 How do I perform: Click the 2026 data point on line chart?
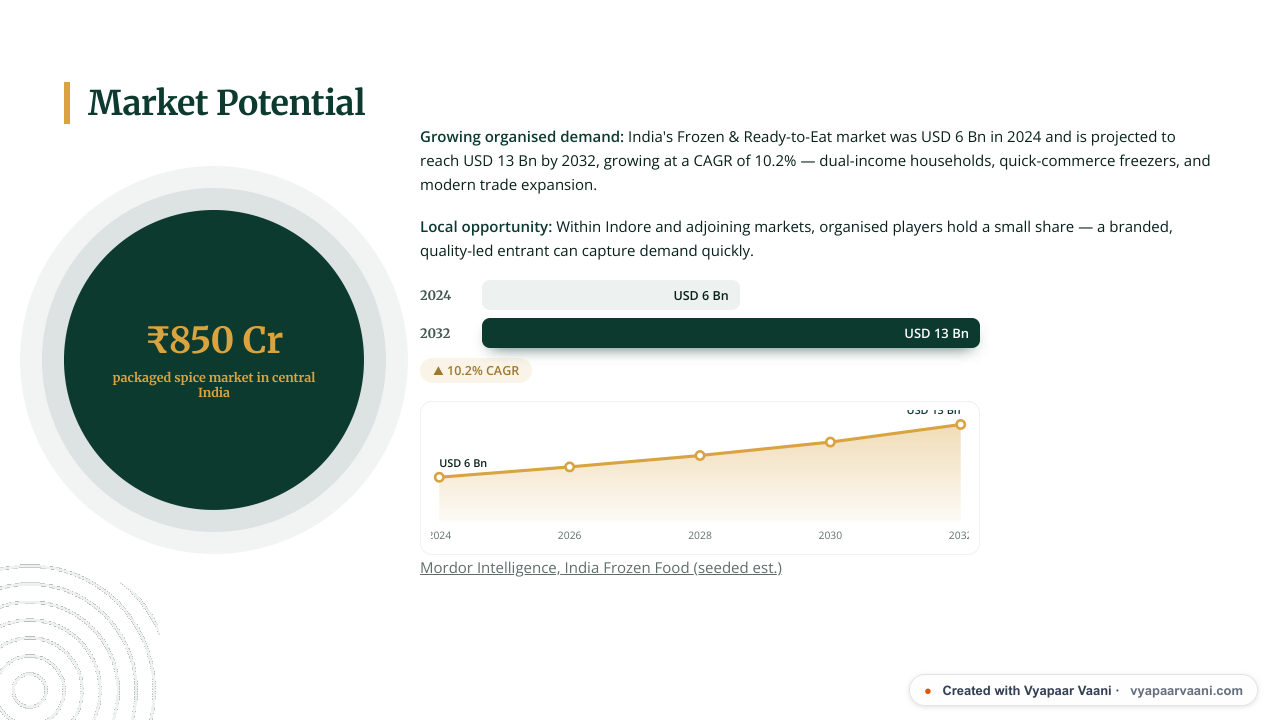click(x=569, y=467)
